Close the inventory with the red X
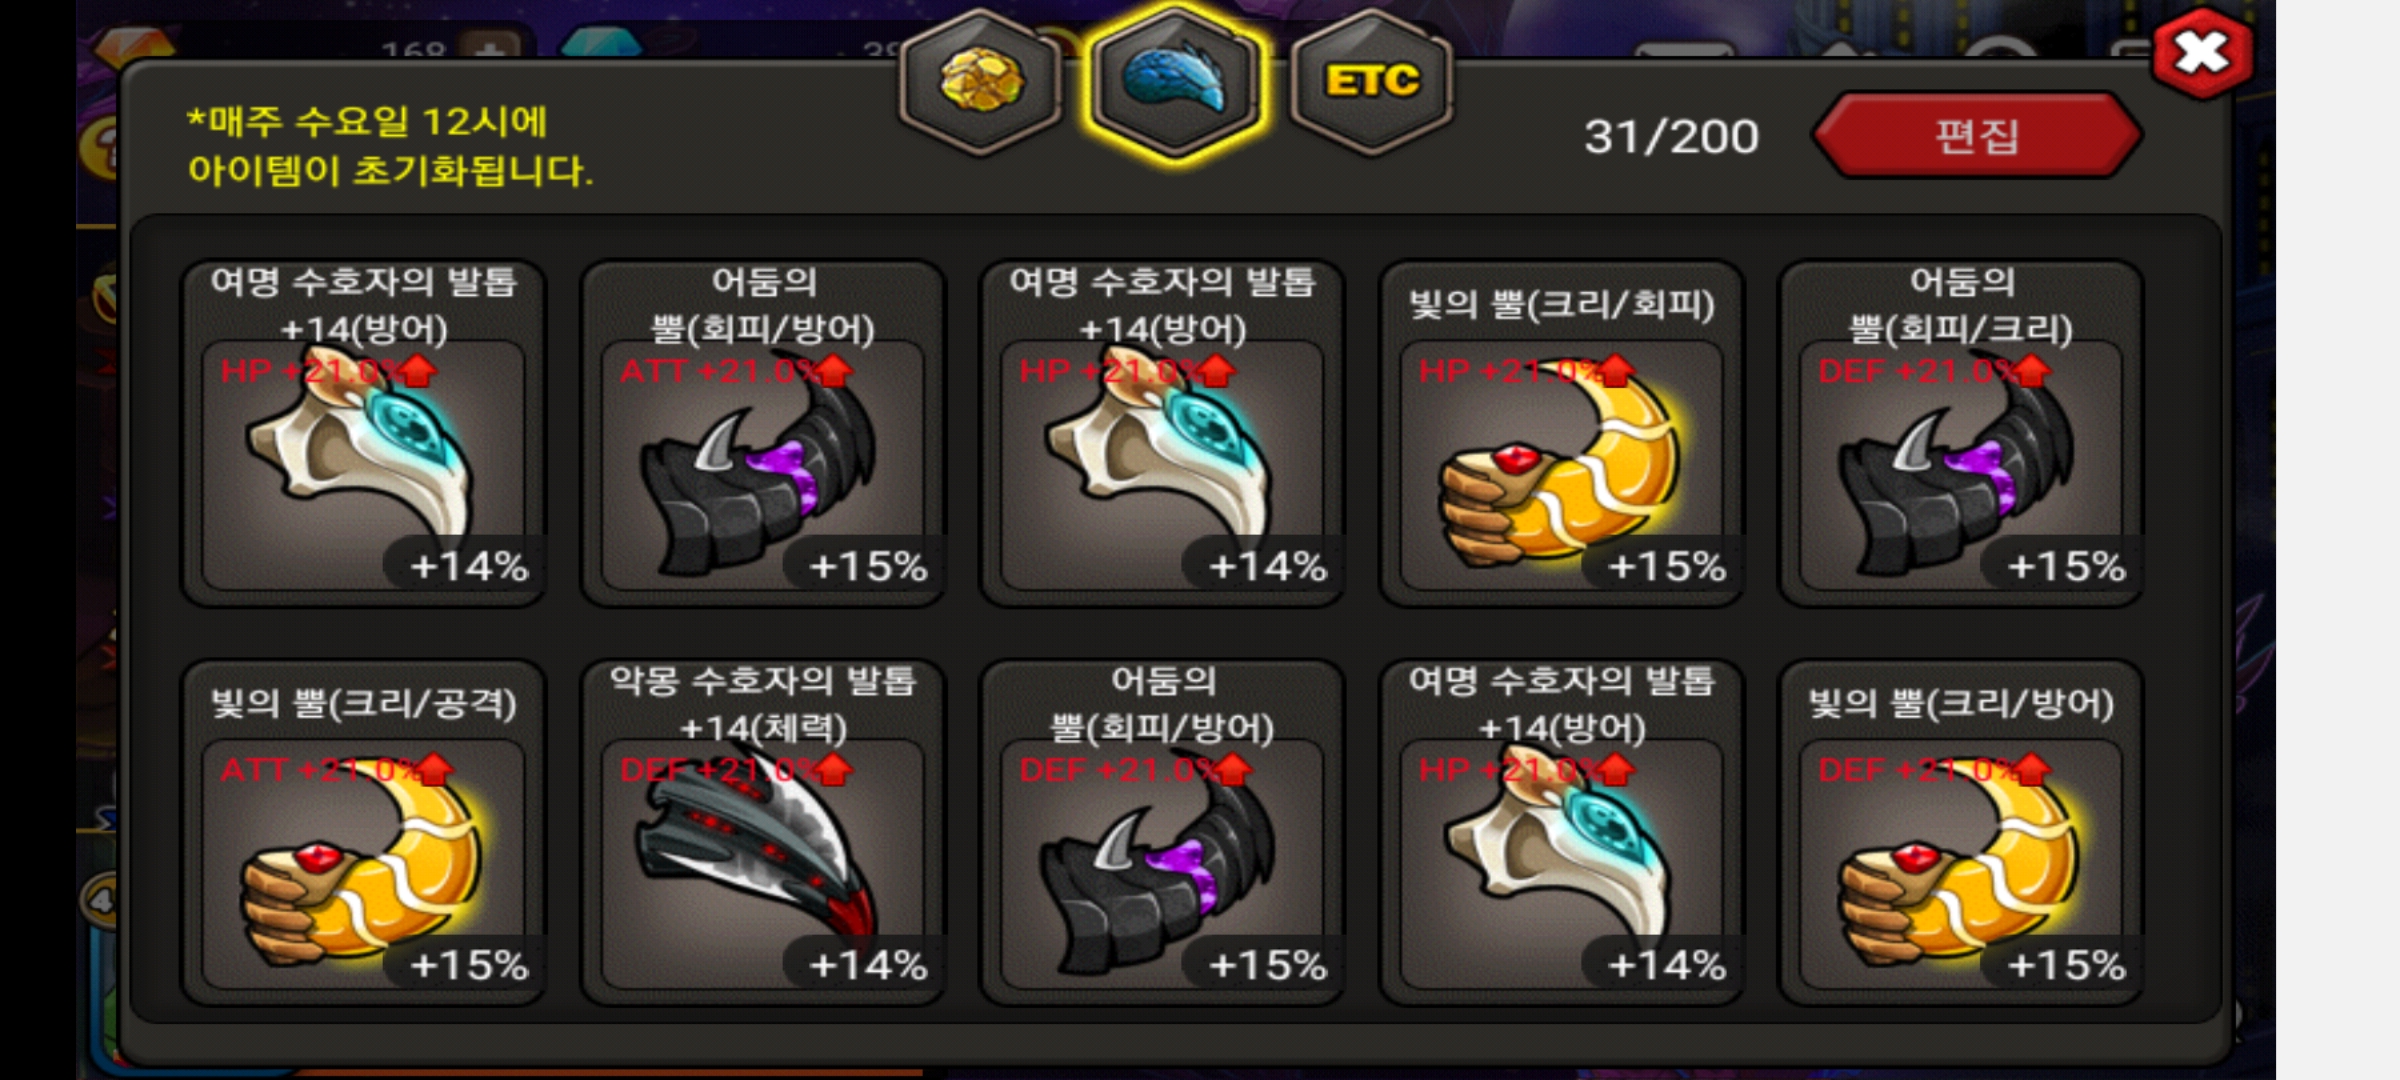This screenshot has height=1080, width=2400. pyautogui.click(x=2203, y=53)
